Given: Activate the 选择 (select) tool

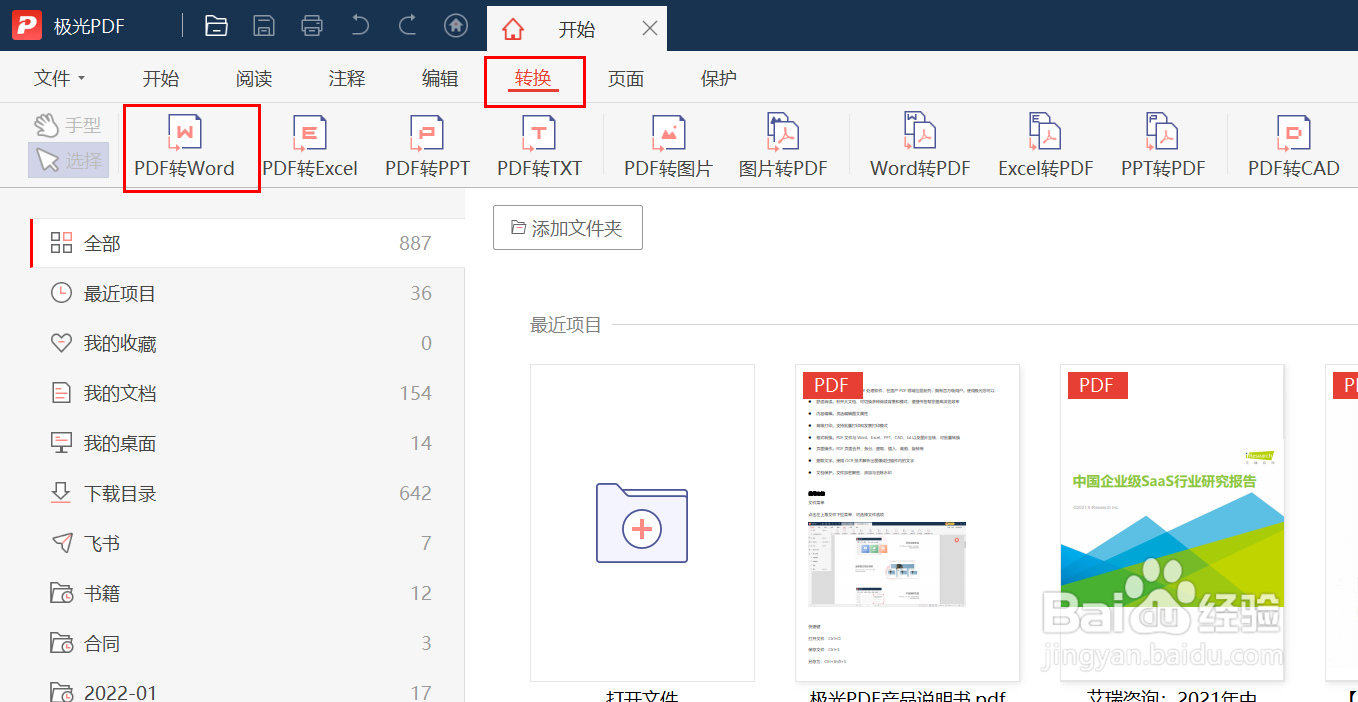Looking at the screenshot, I should click(x=67, y=160).
